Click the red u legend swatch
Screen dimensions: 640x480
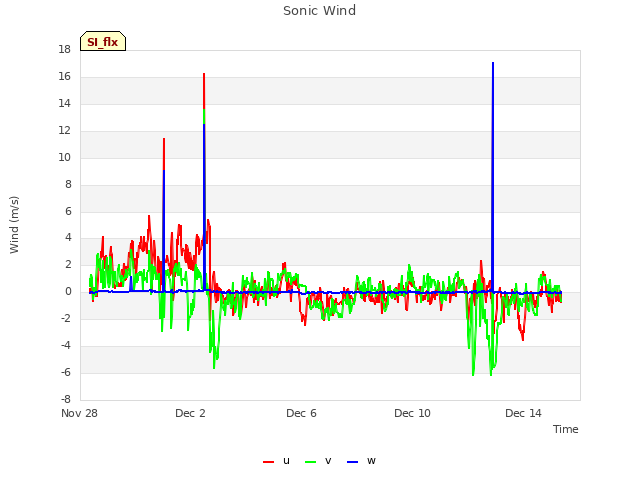click(269, 462)
